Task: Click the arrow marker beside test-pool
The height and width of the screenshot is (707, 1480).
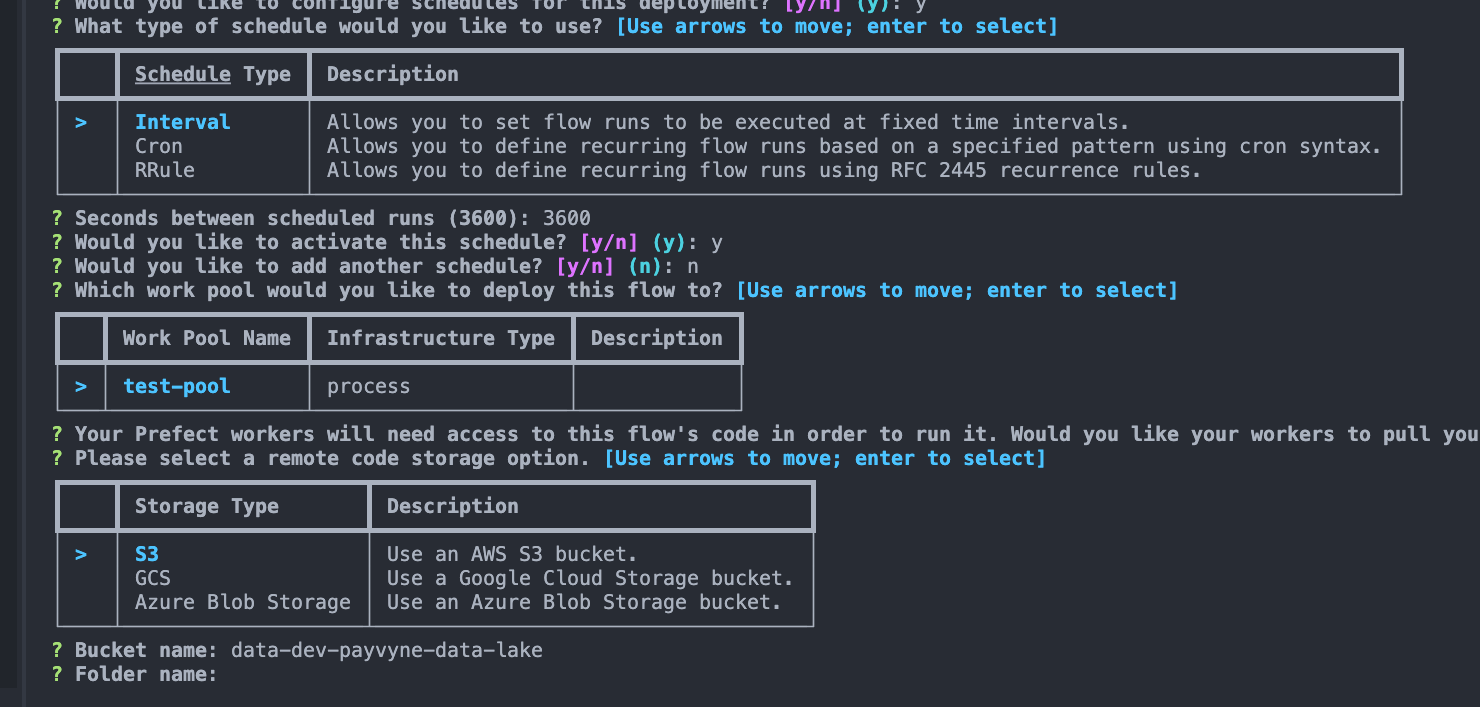Action: coord(81,386)
